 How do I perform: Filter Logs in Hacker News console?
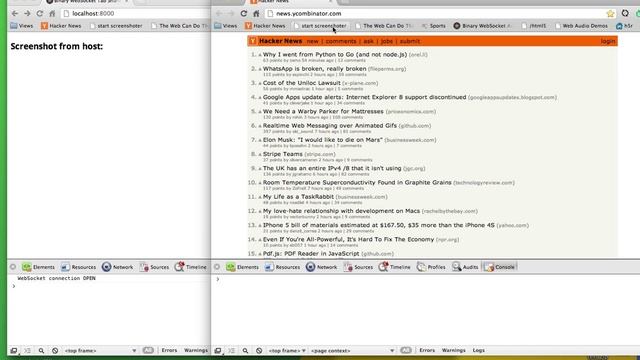pyautogui.click(x=478, y=350)
